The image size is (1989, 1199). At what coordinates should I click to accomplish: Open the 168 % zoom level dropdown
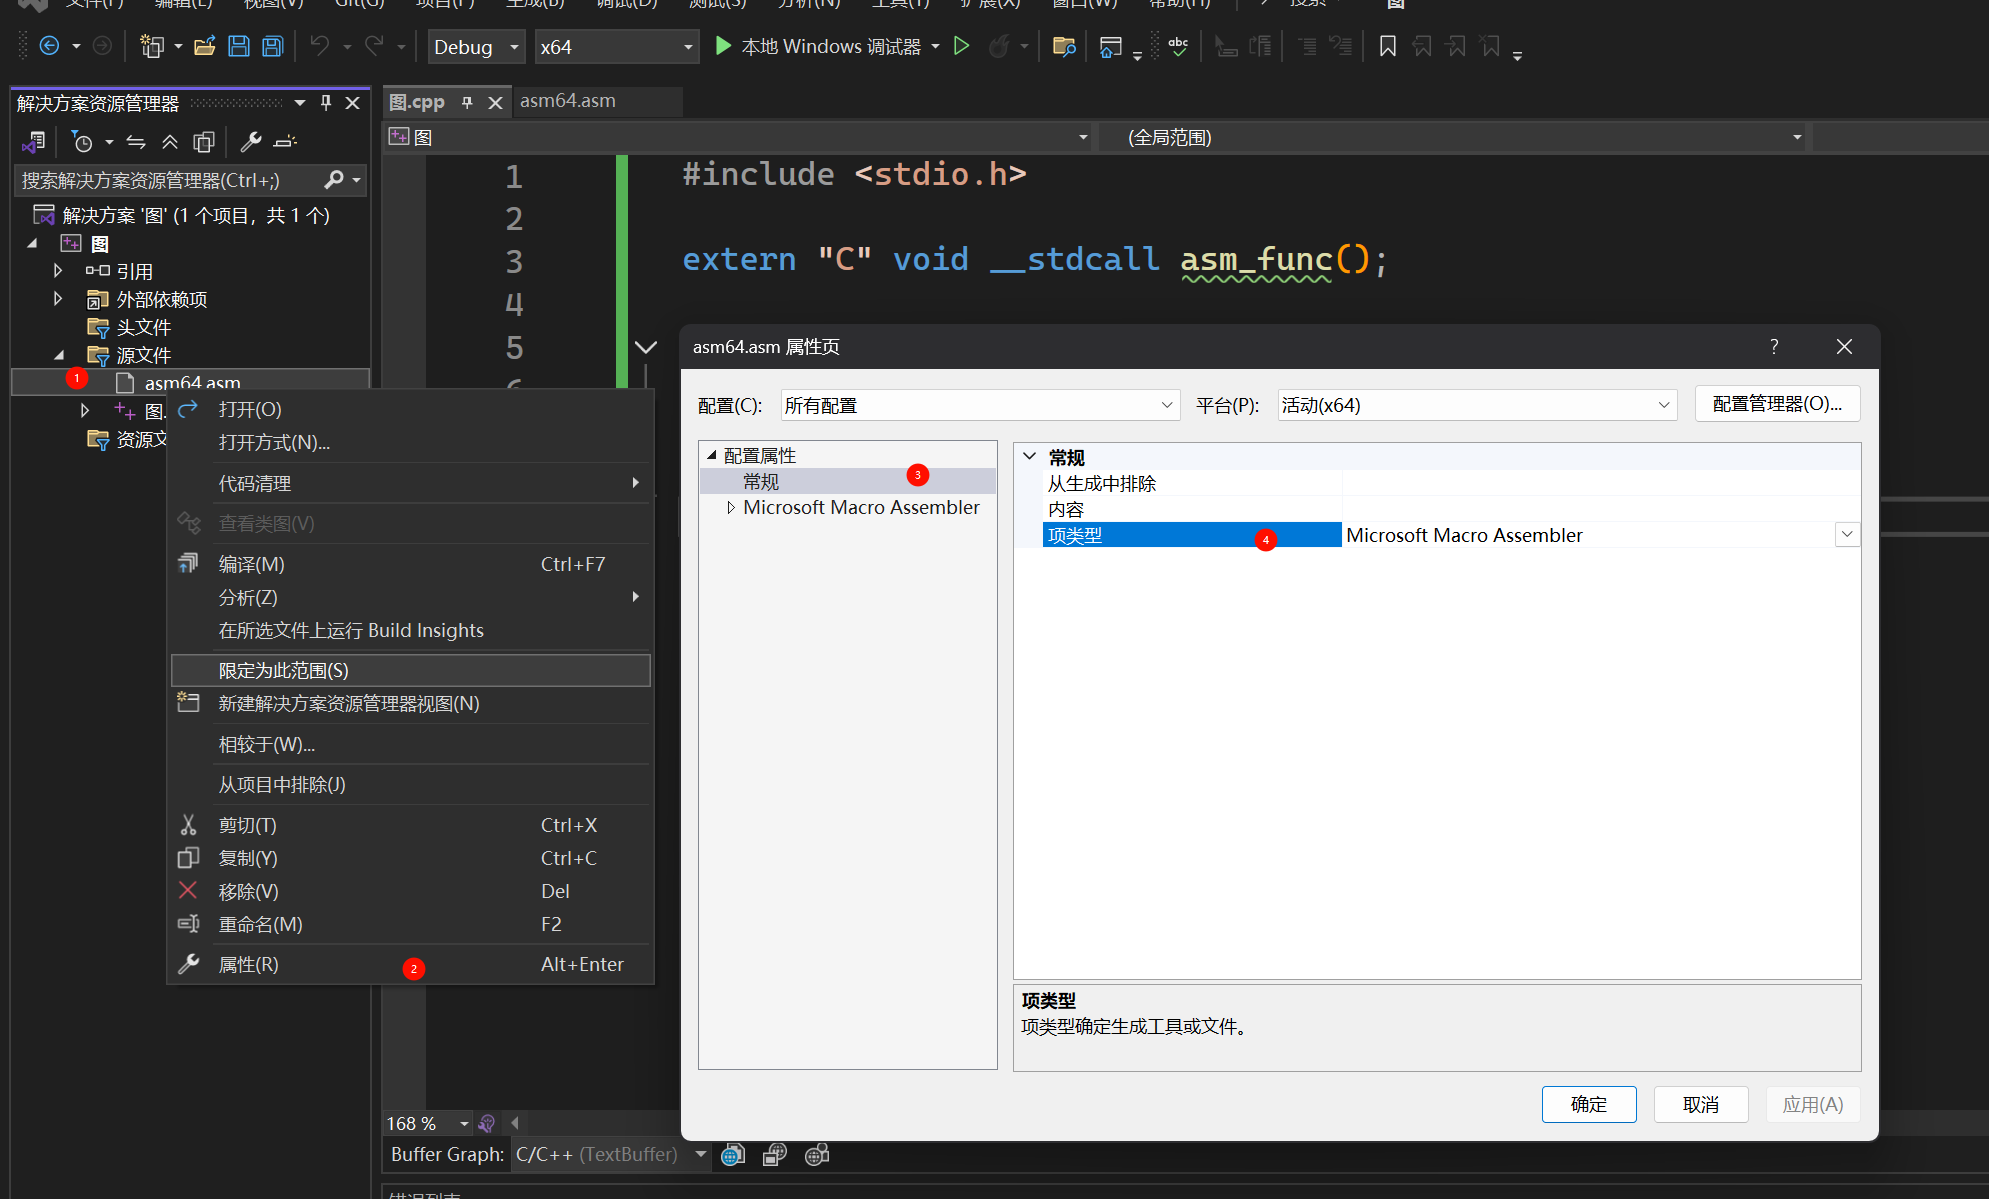tap(464, 1124)
